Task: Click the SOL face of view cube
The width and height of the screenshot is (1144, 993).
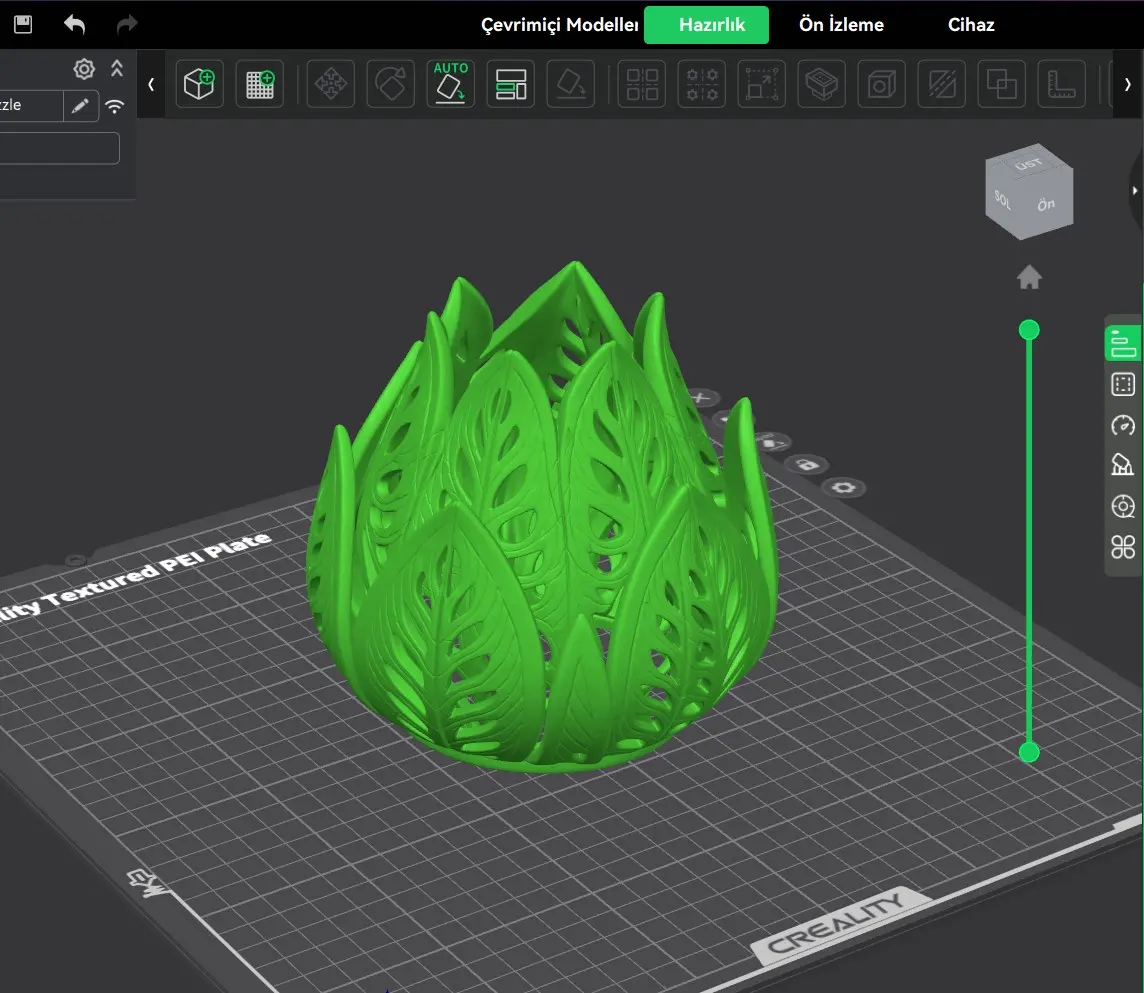Action: pos(1003,199)
